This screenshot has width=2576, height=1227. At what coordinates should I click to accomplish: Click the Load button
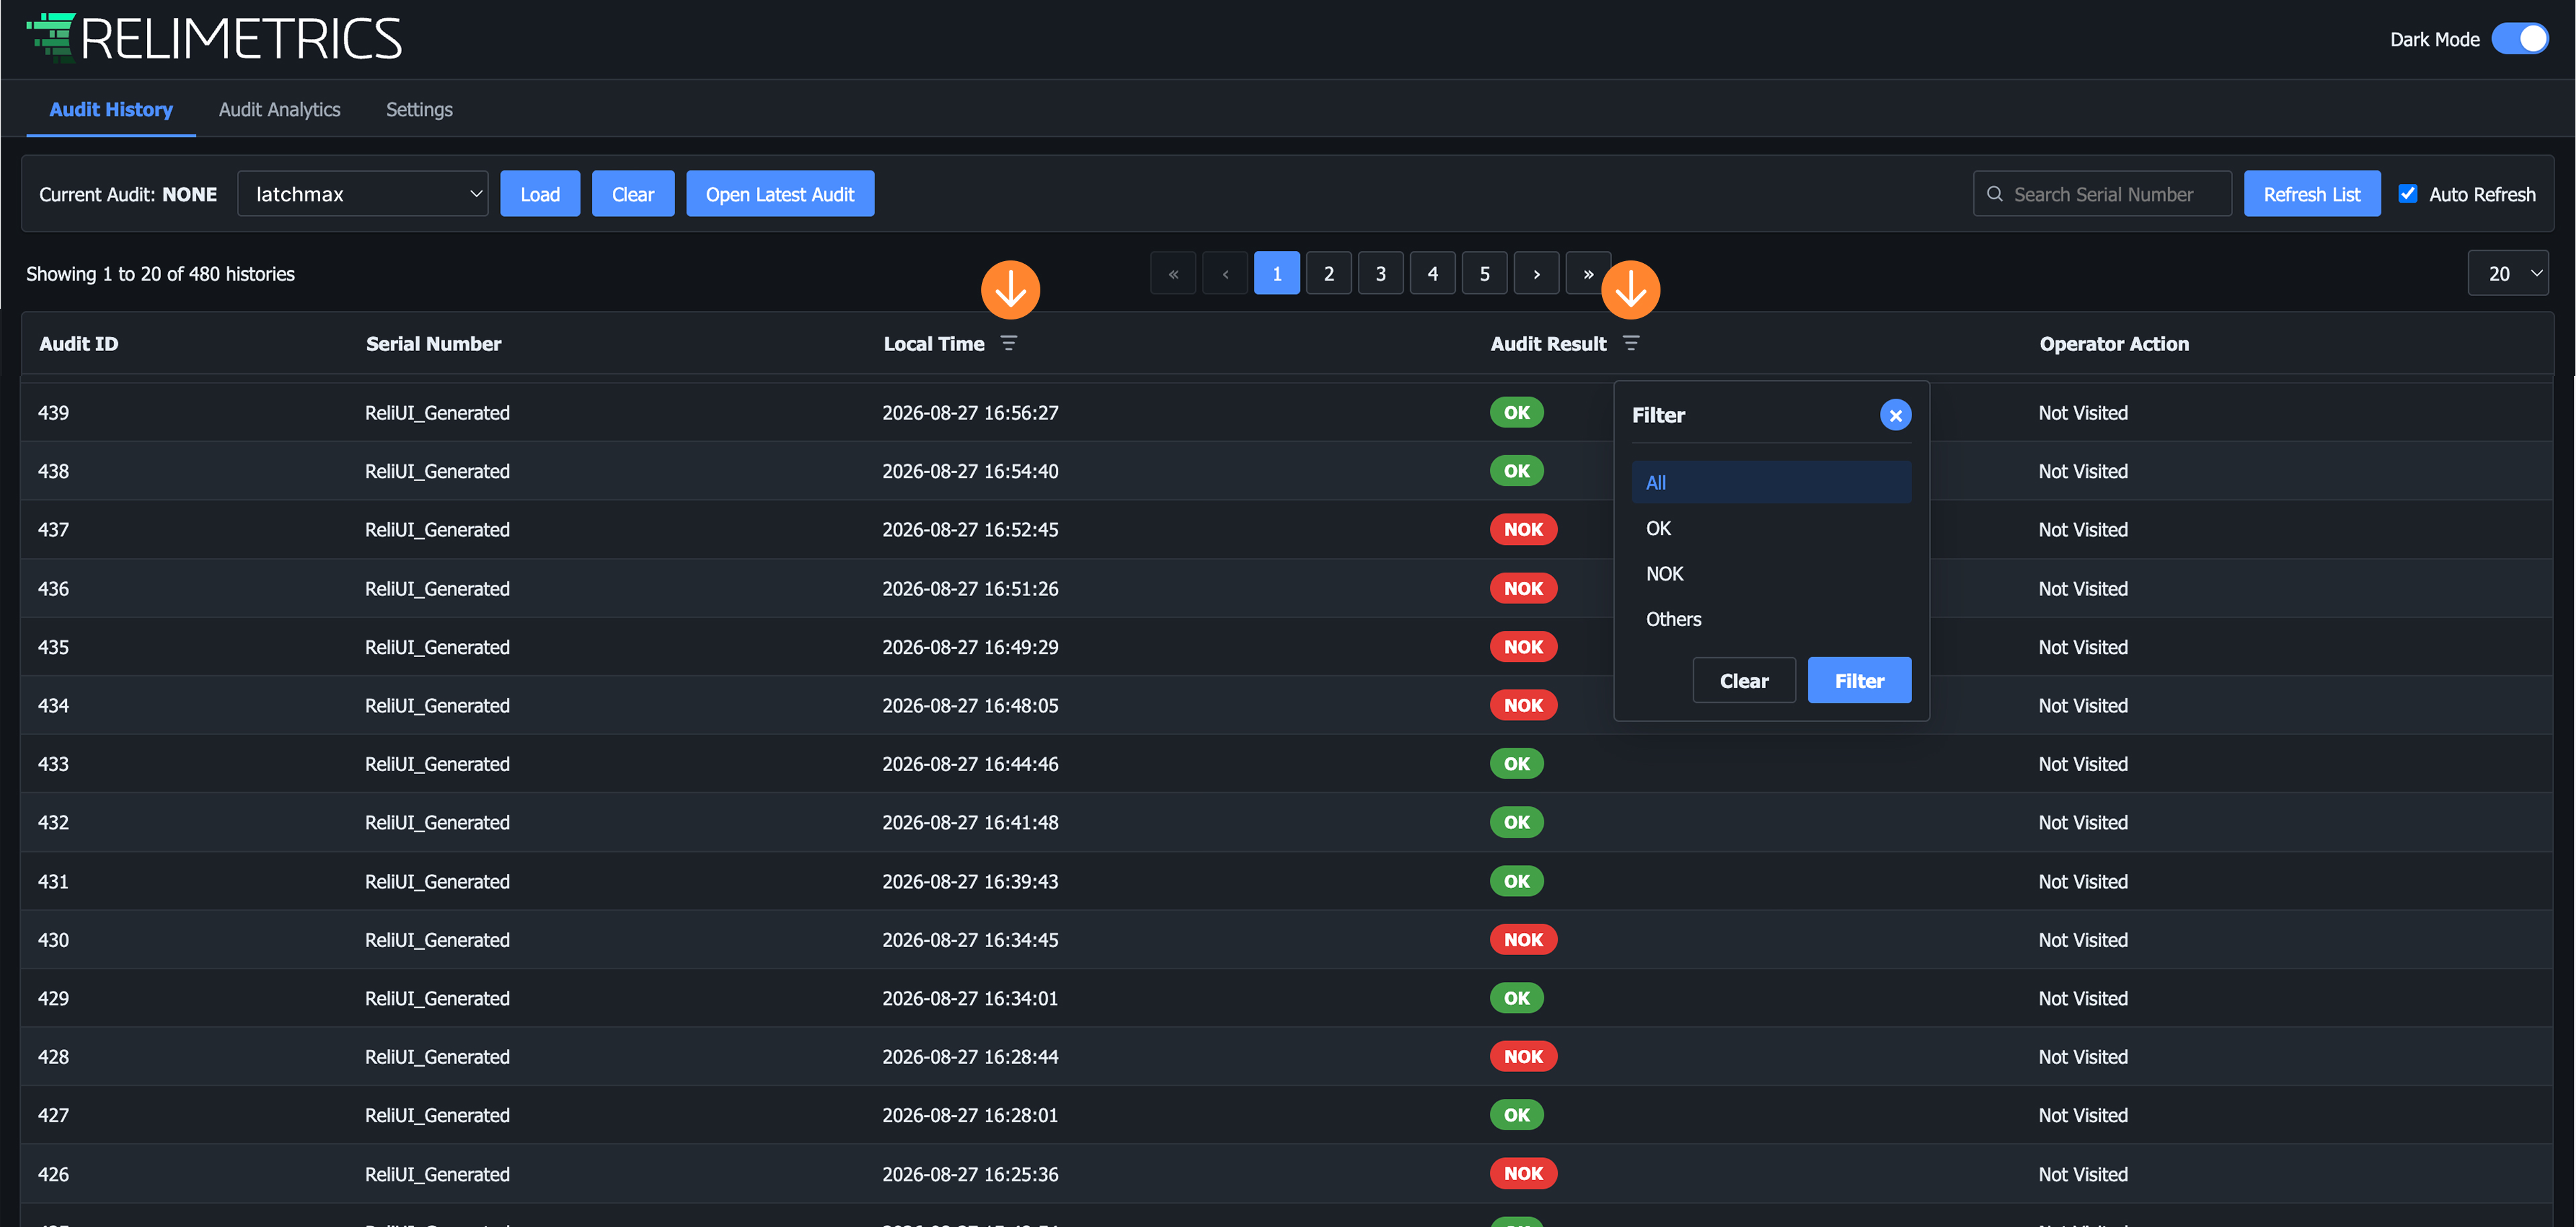[540, 194]
